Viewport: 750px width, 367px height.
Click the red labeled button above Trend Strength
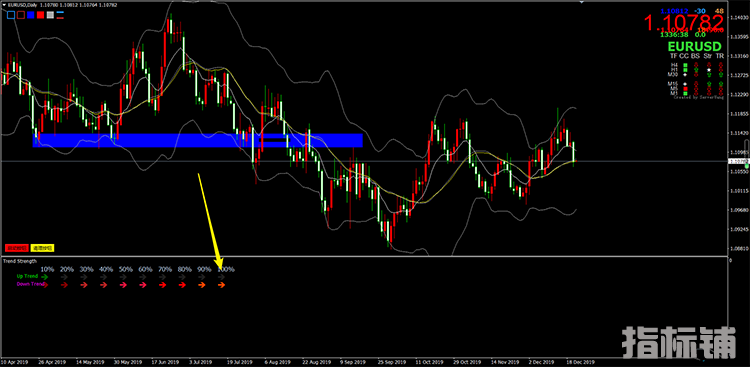(x=17, y=248)
